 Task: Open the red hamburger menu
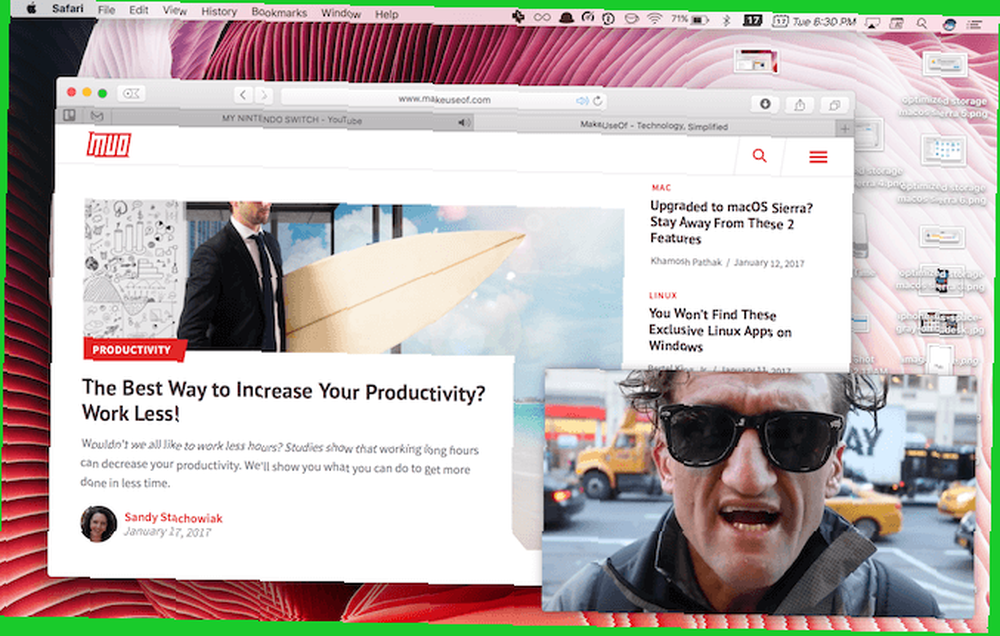pos(818,157)
